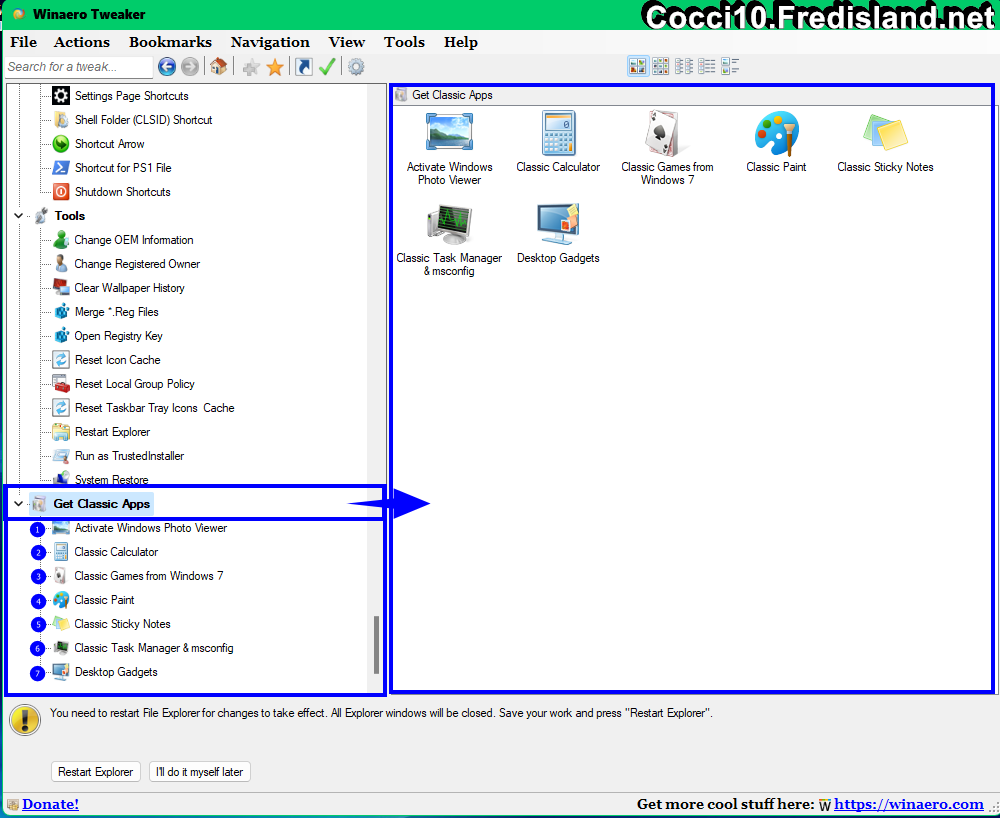Open the Help menu
This screenshot has width=1000, height=818.
tap(460, 42)
